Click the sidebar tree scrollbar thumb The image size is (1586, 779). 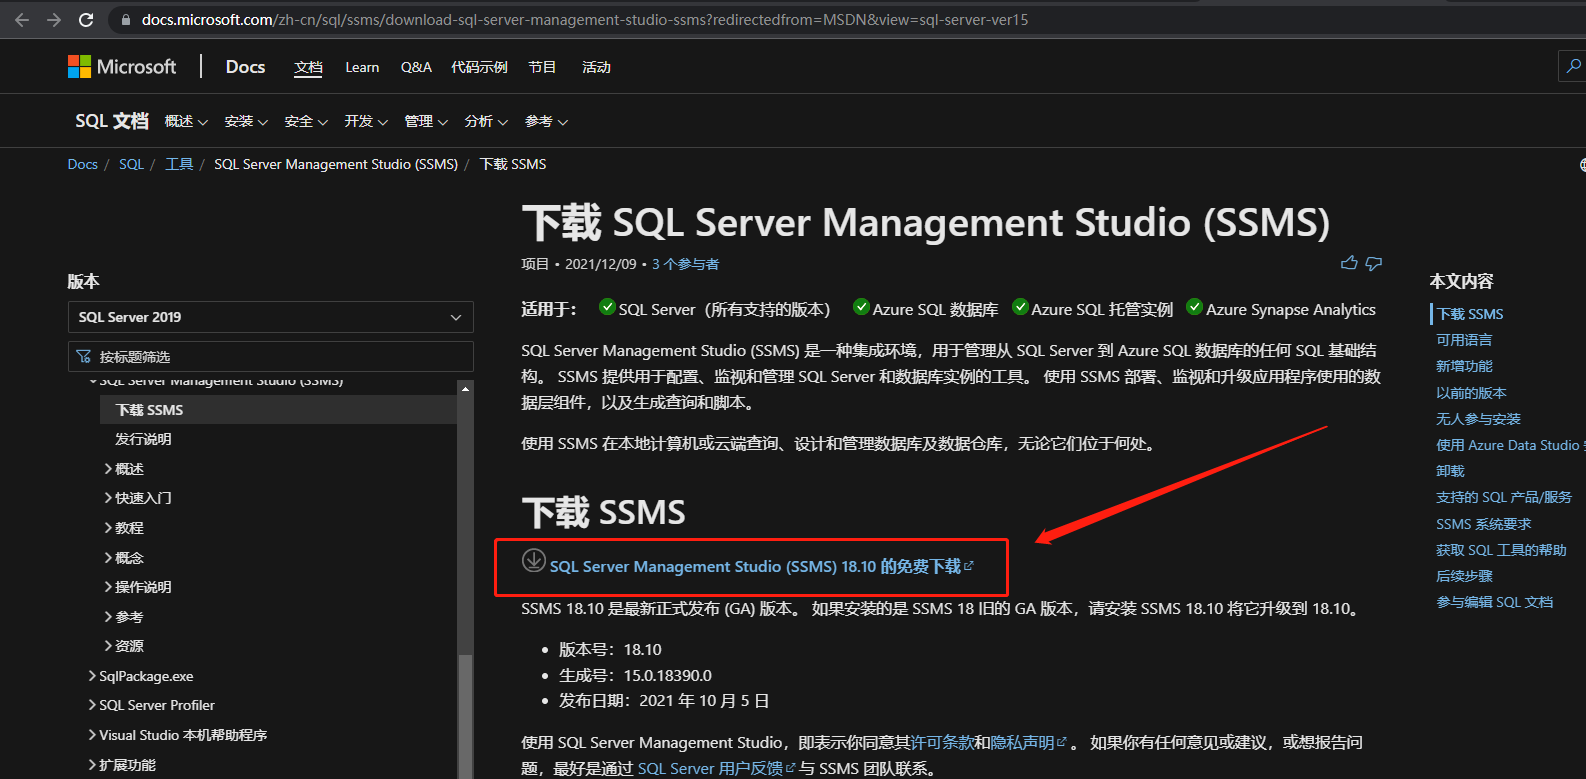(x=465, y=717)
